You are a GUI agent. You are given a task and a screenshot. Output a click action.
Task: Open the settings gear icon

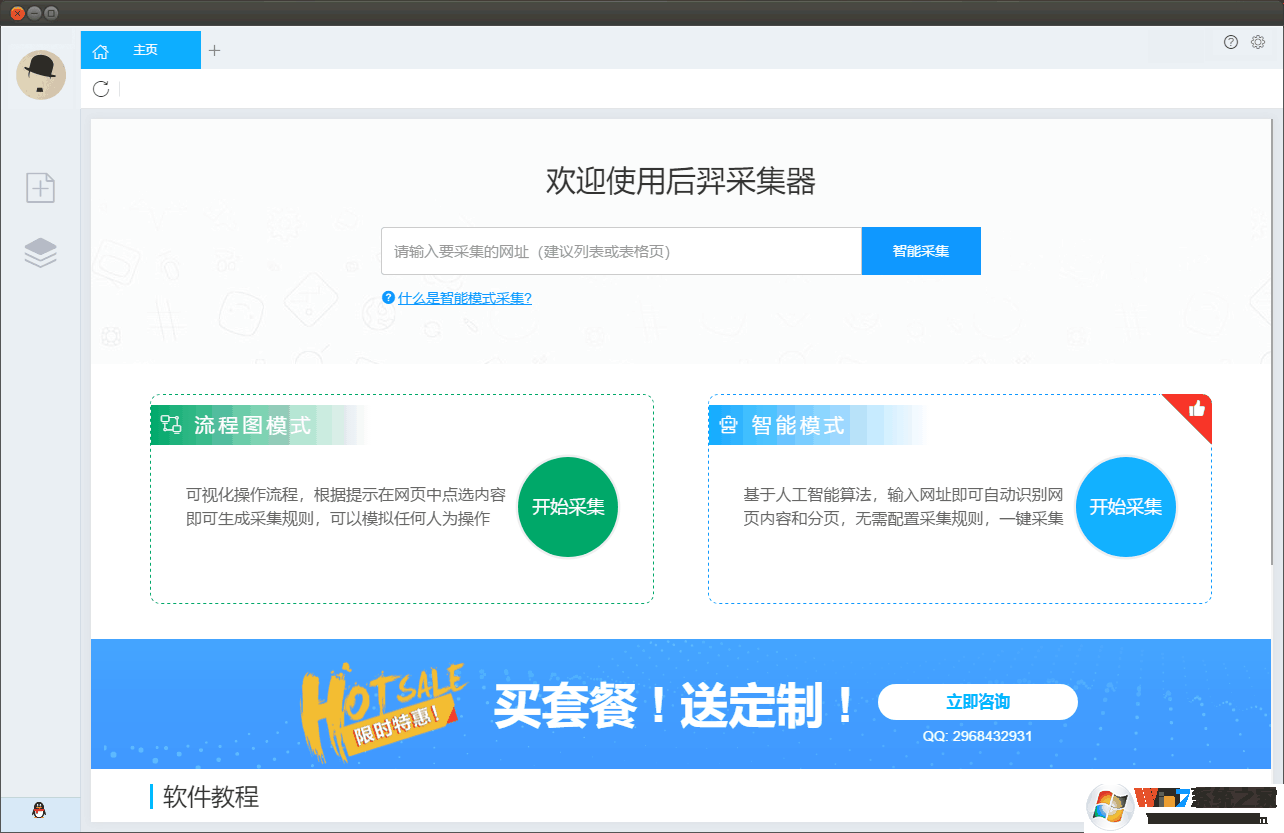[x=1258, y=42]
